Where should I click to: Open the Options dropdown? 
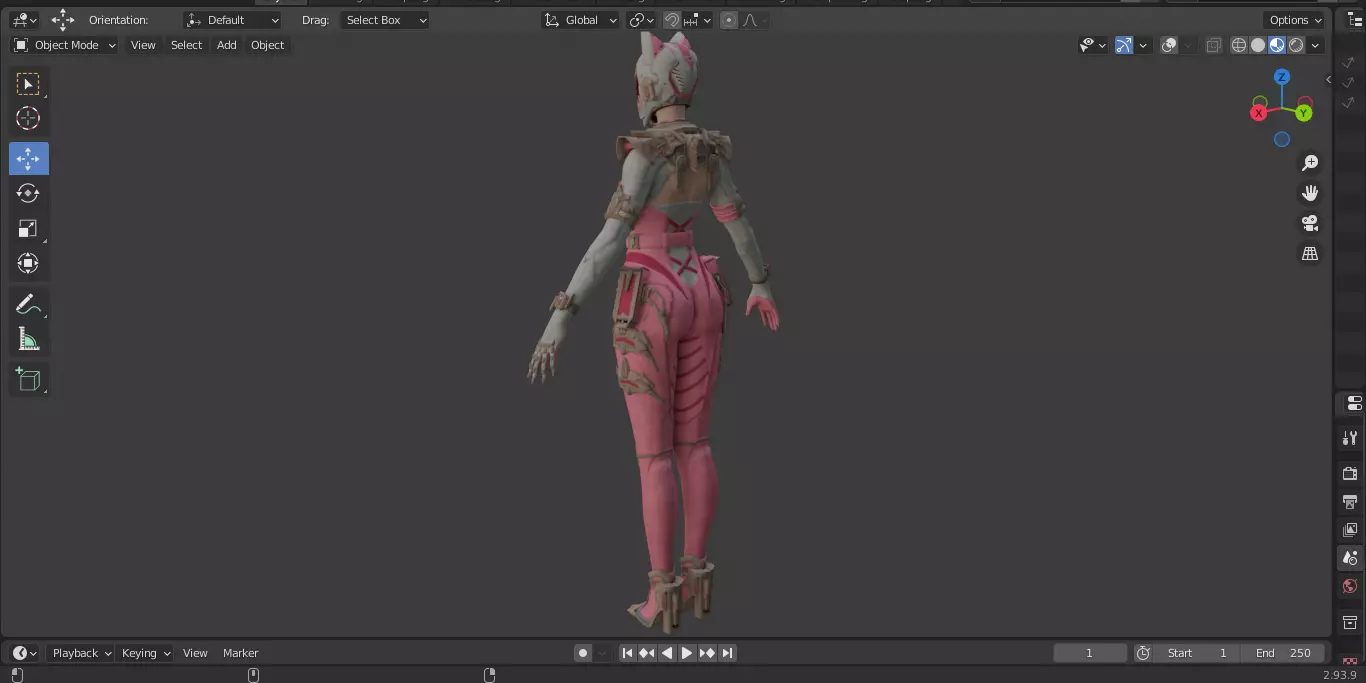[x=1295, y=20]
